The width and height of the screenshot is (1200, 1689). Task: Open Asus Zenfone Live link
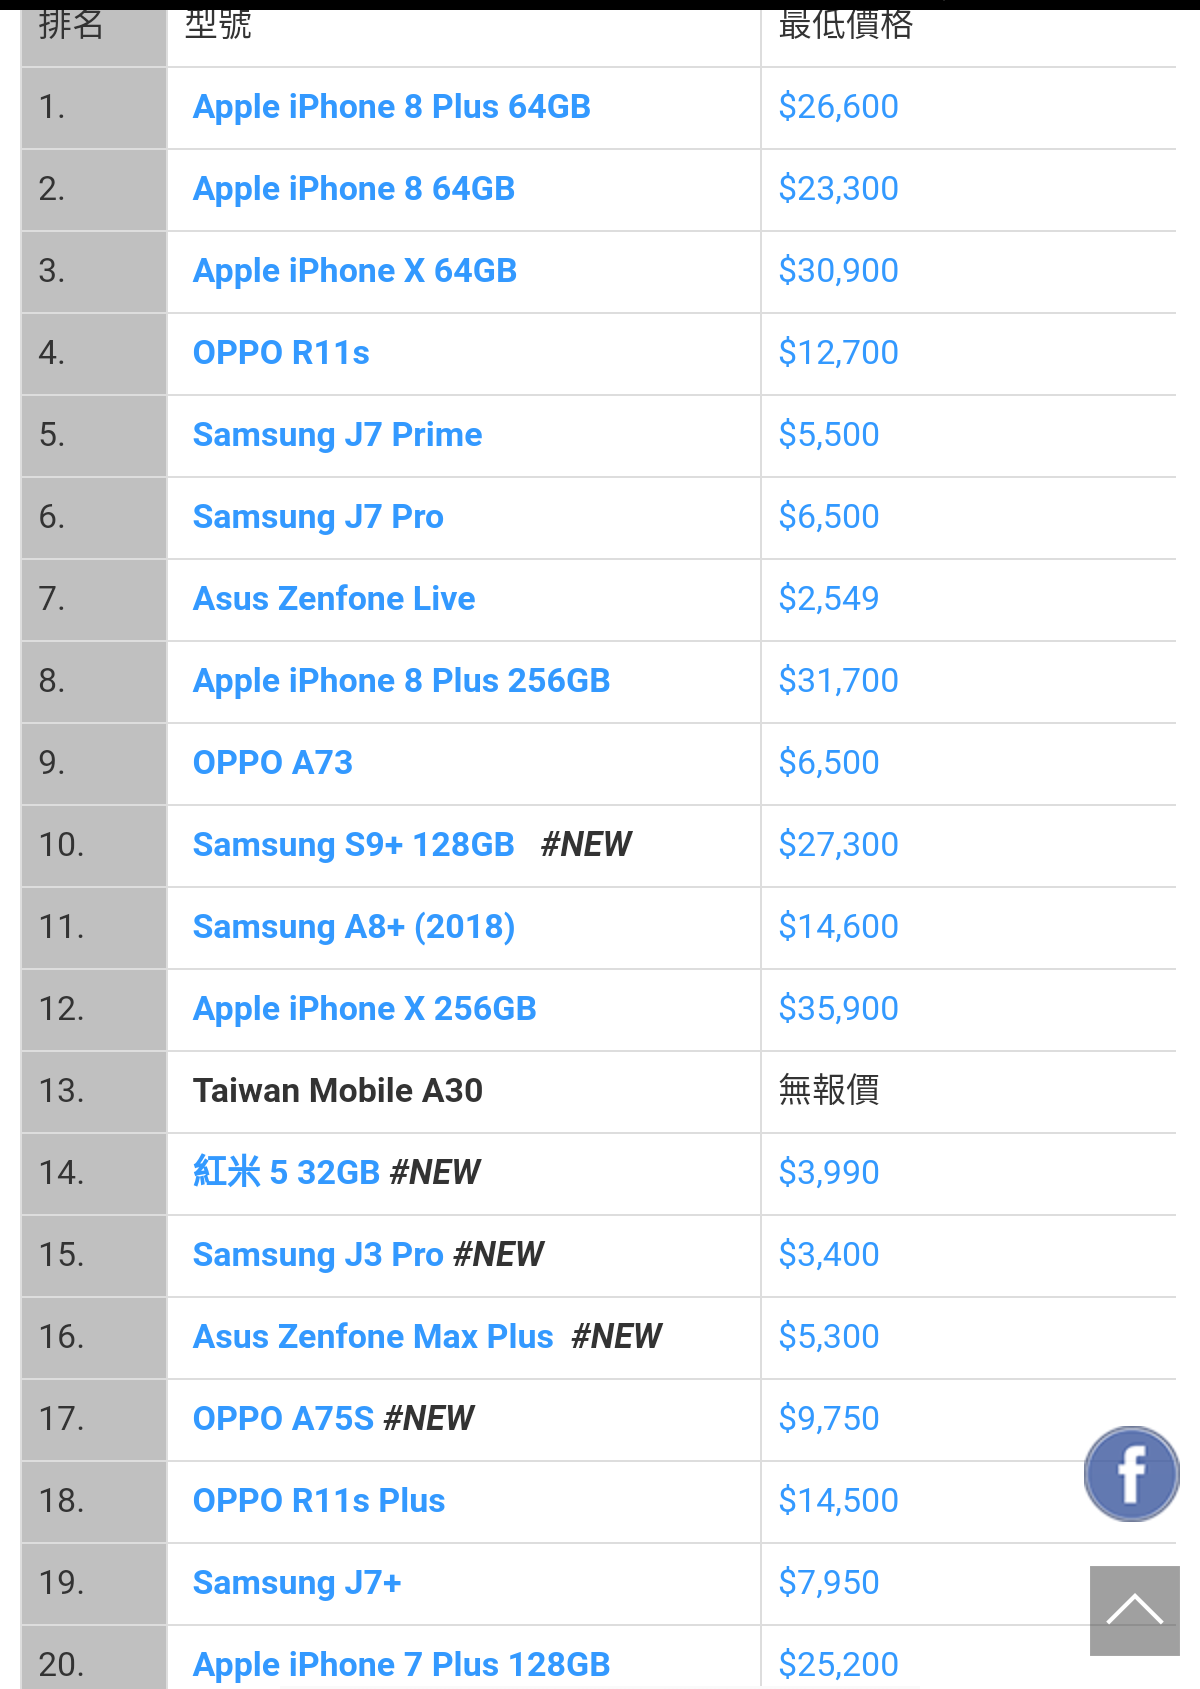coord(334,599)
